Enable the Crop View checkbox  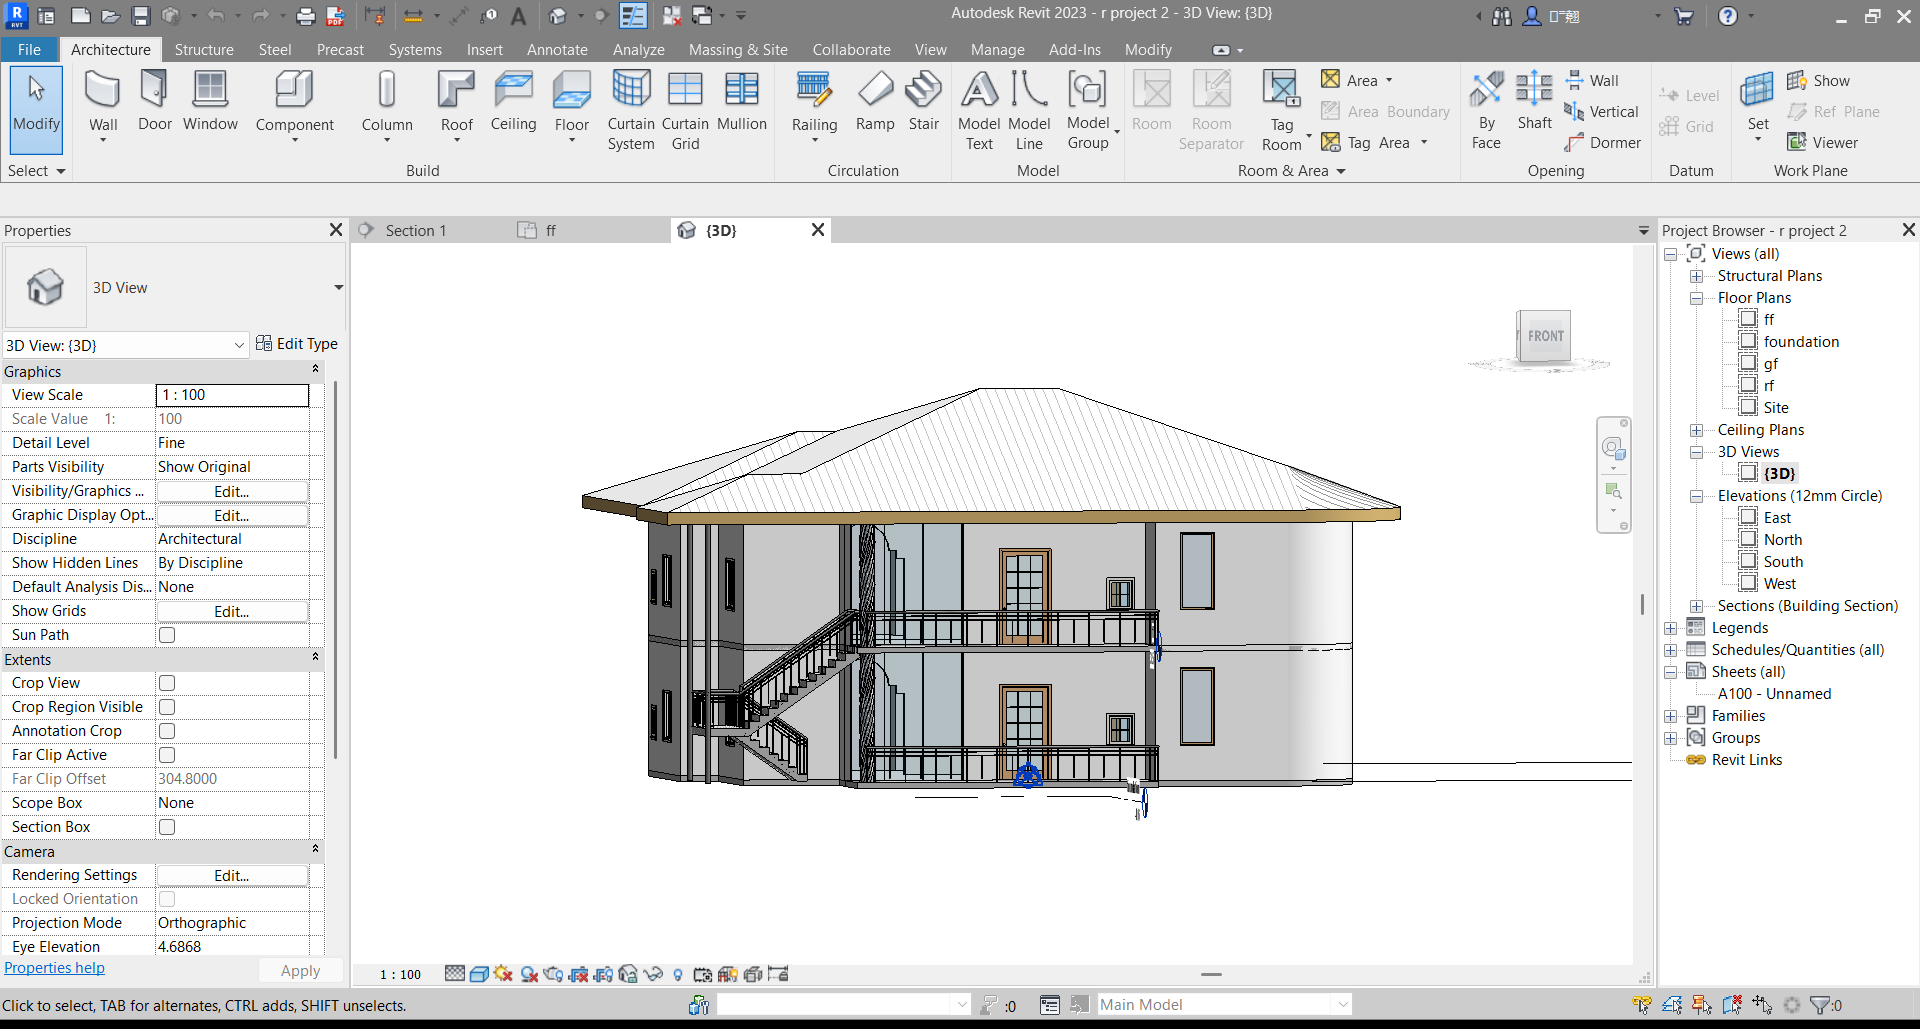pos(167,683)
